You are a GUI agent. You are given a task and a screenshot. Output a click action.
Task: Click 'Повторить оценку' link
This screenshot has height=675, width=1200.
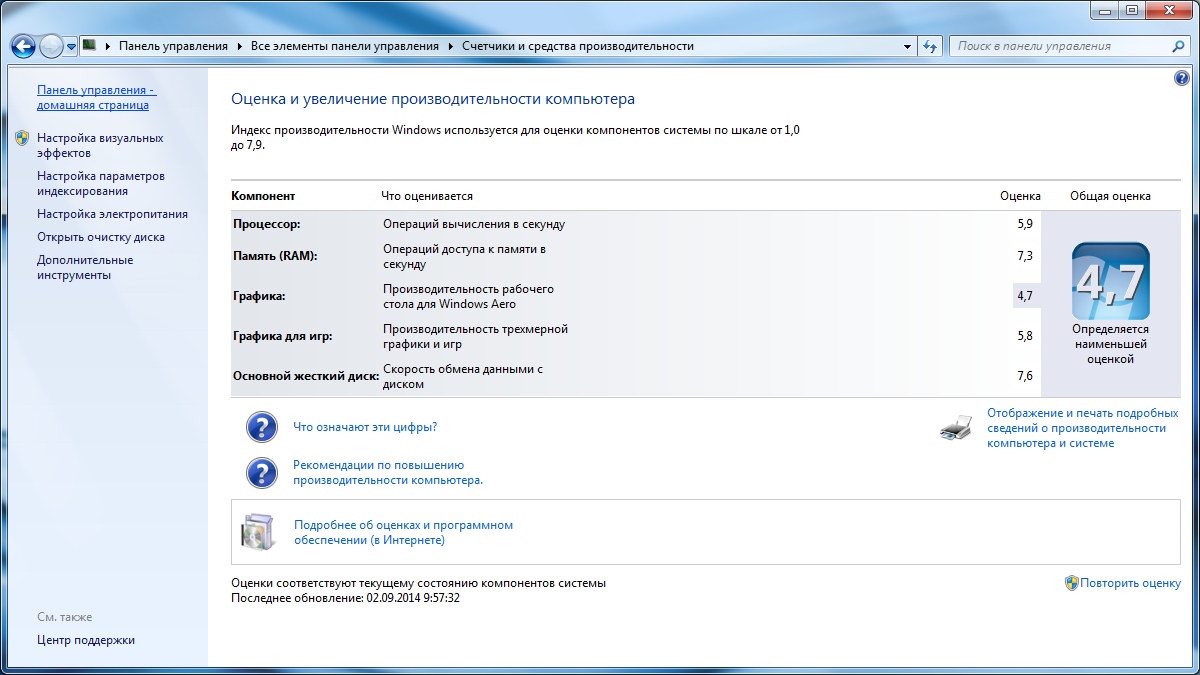click(x=1130, y=583)
